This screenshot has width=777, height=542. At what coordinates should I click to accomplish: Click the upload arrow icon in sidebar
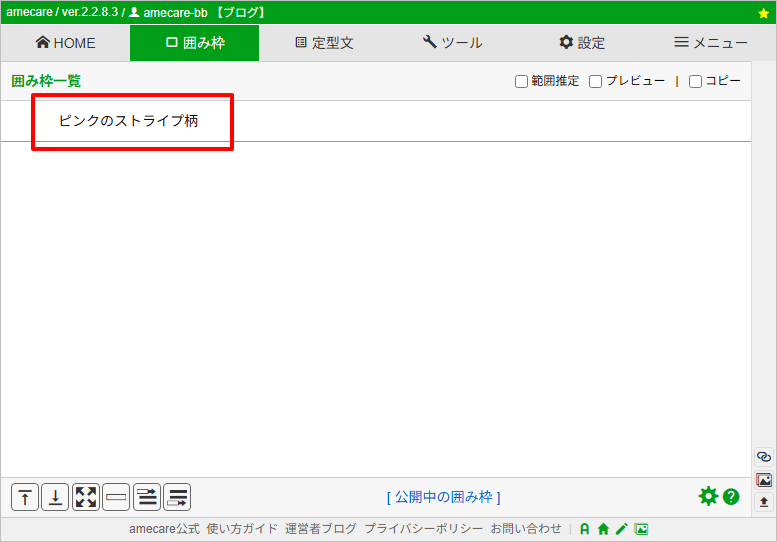(x=764, y=501)
